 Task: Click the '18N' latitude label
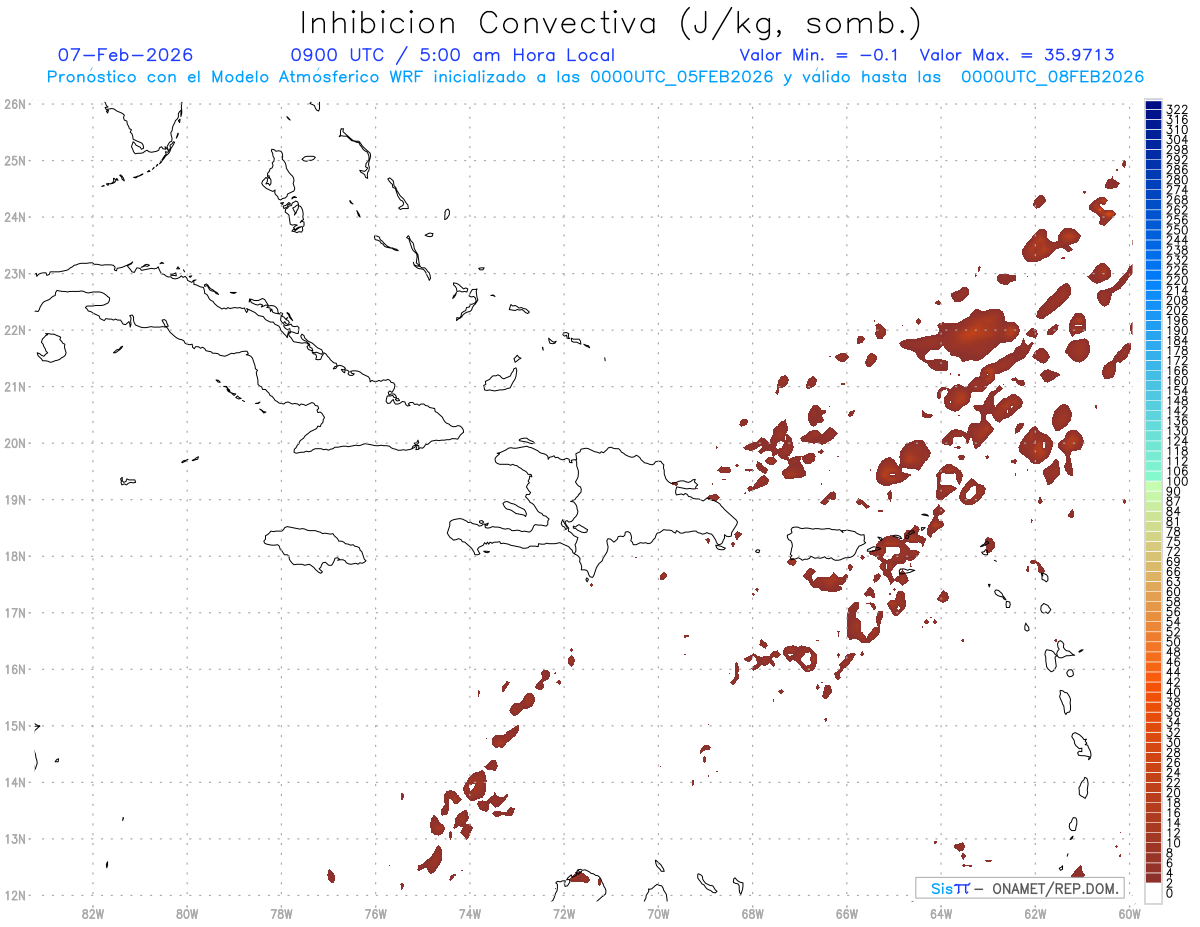pos(14,556)
